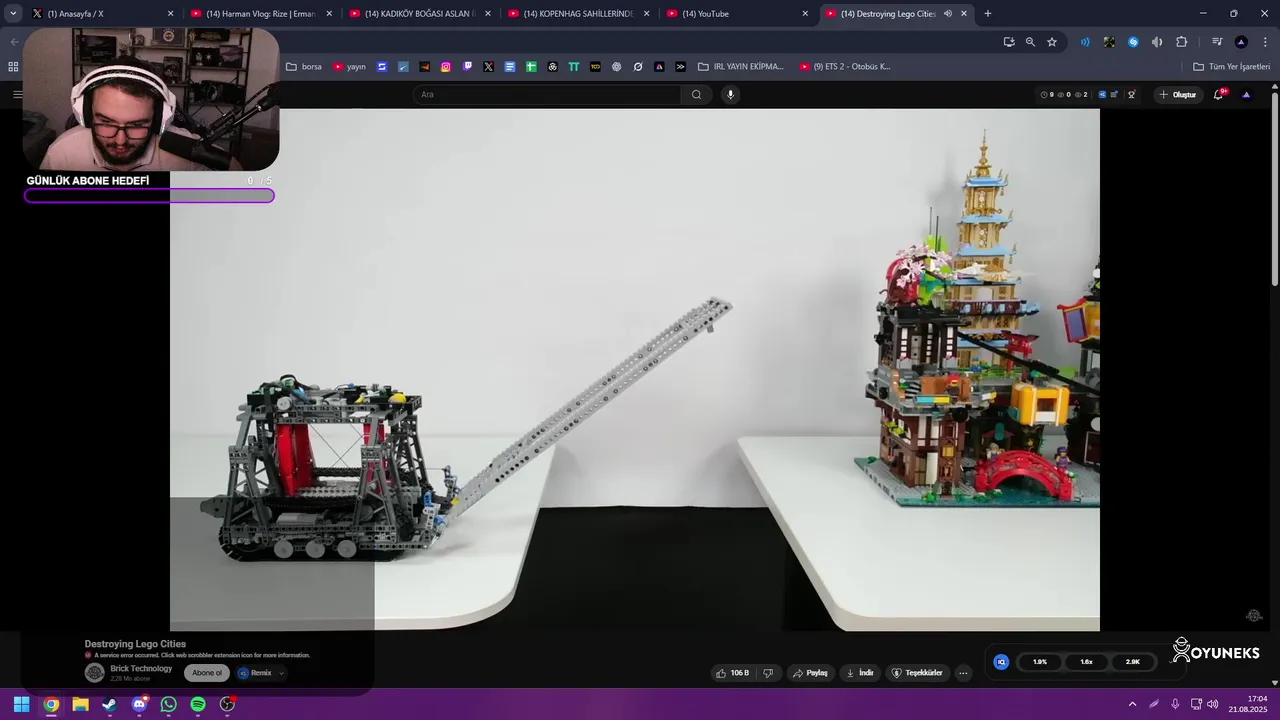Click the İndir download button
Screen dimensions: 1280x720
pos(860,673)
